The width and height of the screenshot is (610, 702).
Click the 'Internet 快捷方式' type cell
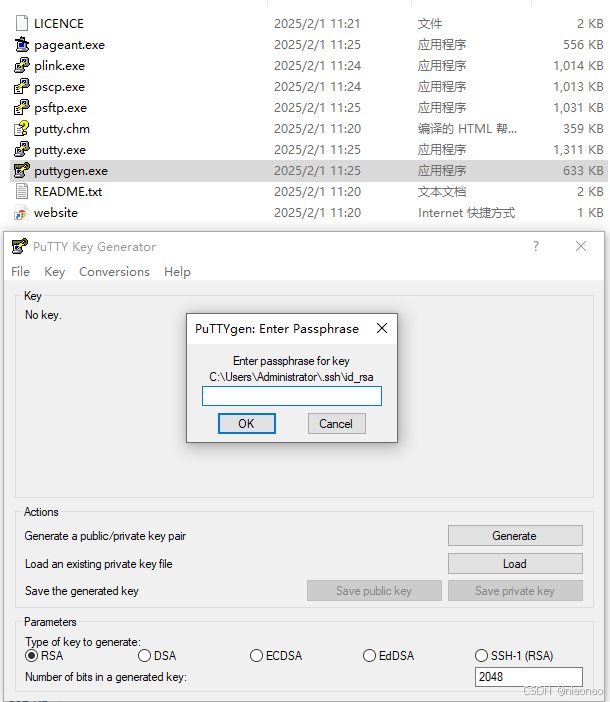click(x=466, y=213)
